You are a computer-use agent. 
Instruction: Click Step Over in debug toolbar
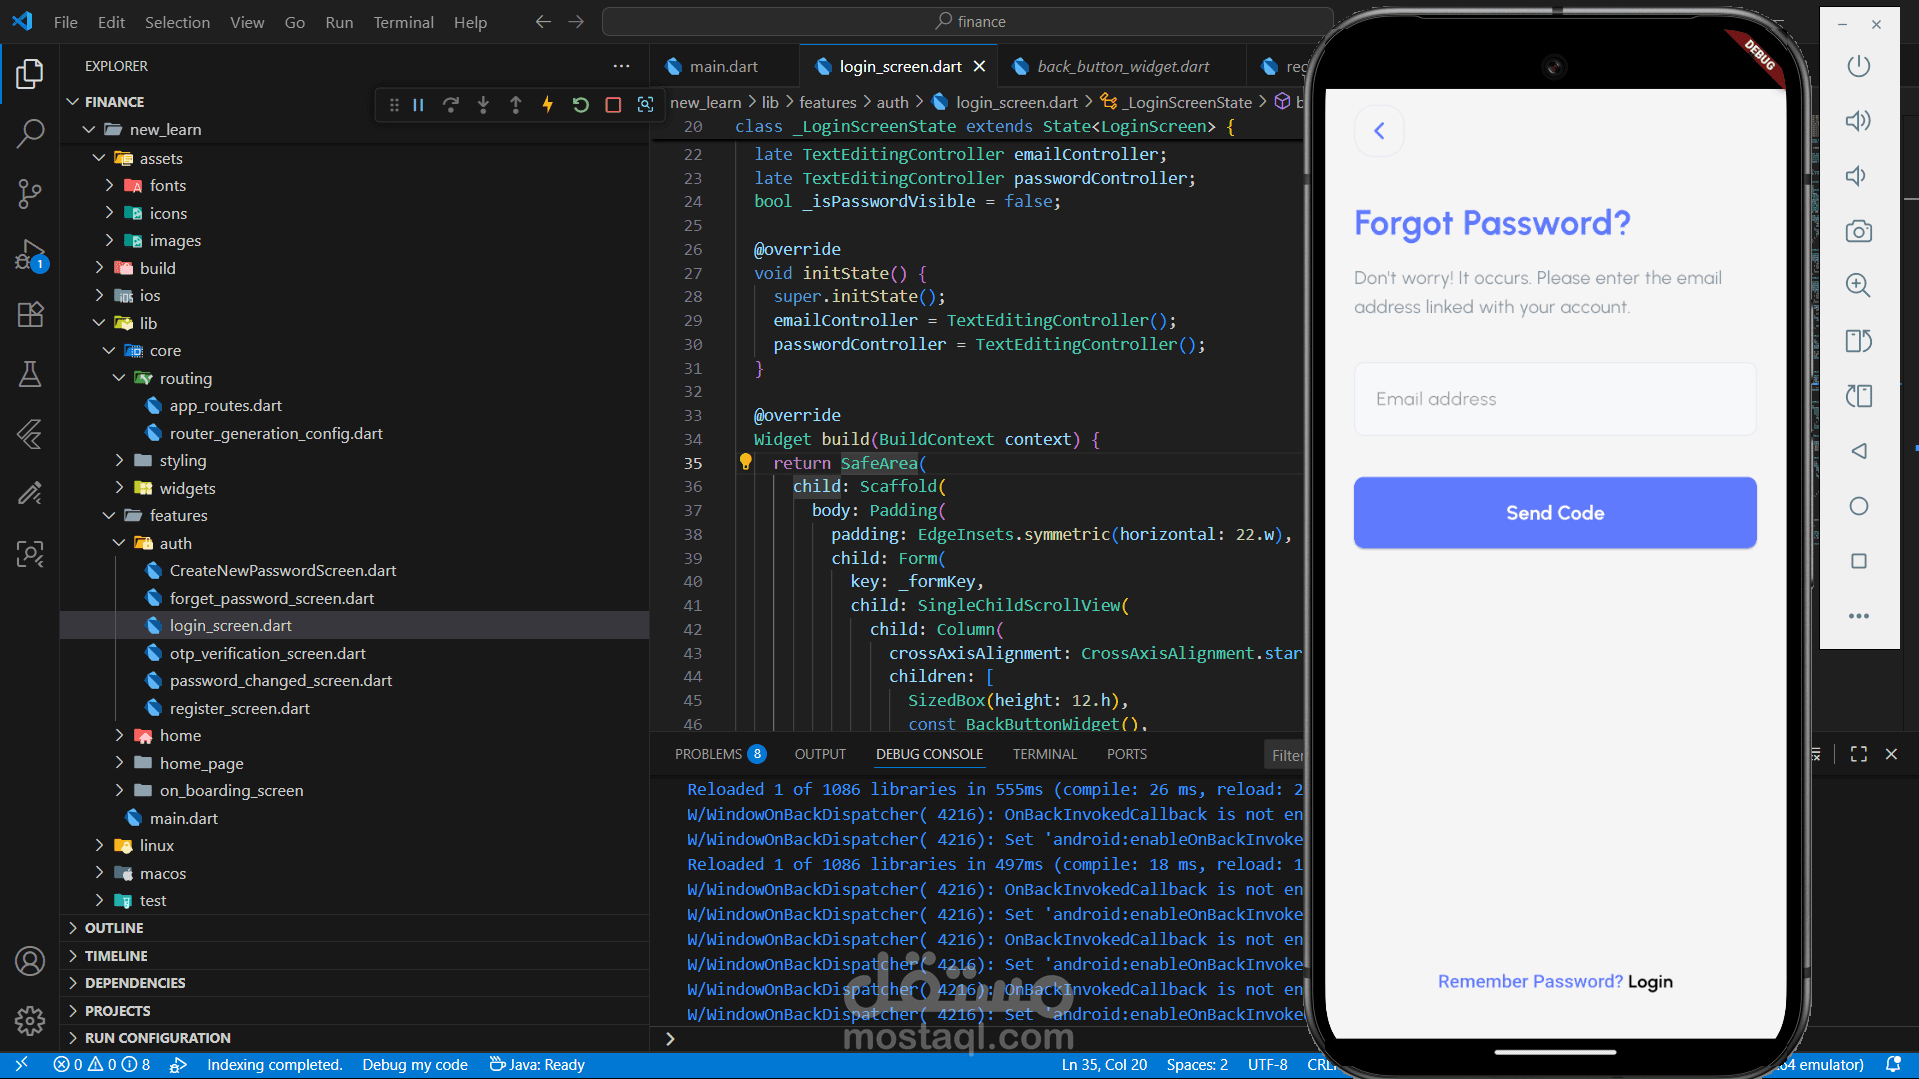coord(451,105)
